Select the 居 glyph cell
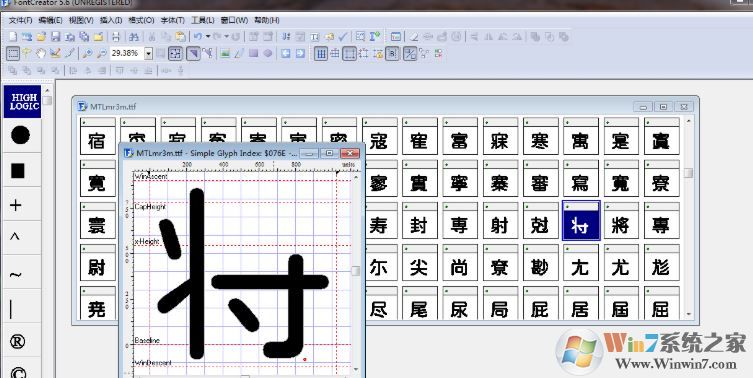Image resolution: width=753 pixels, height=378 pixels. [x=581, y=304]
